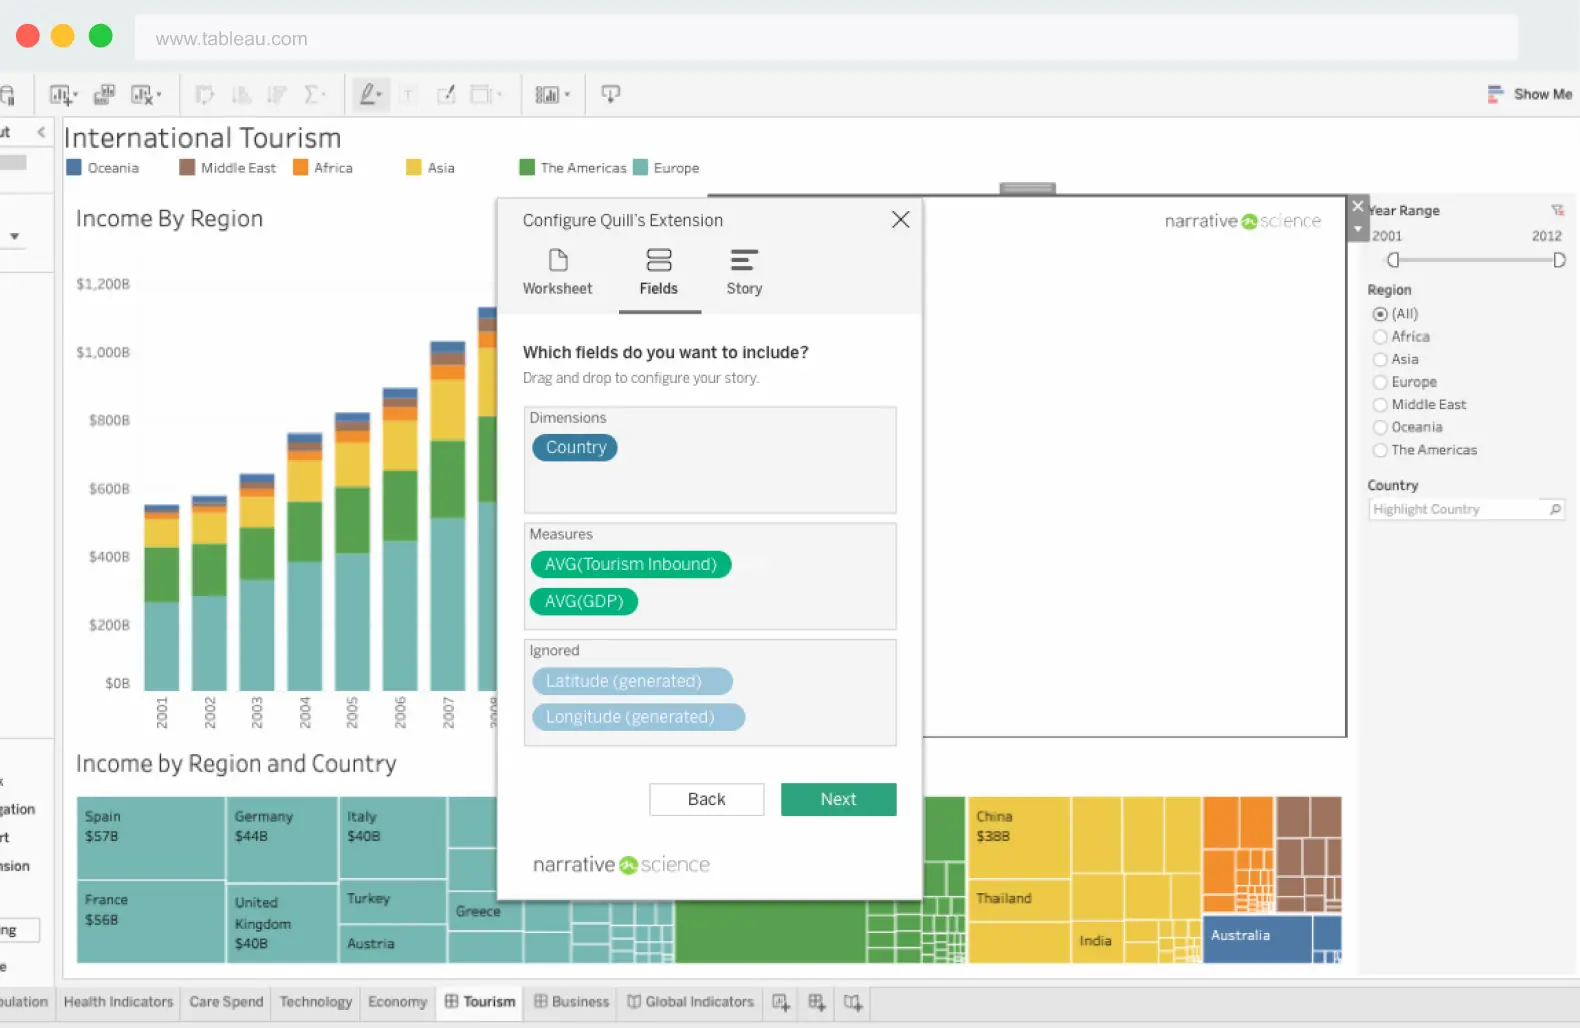Viewport: 1580px width, 1028px height.
Task: Click the AVG(GDP) measure pill
Action: [x=584, y=601]
